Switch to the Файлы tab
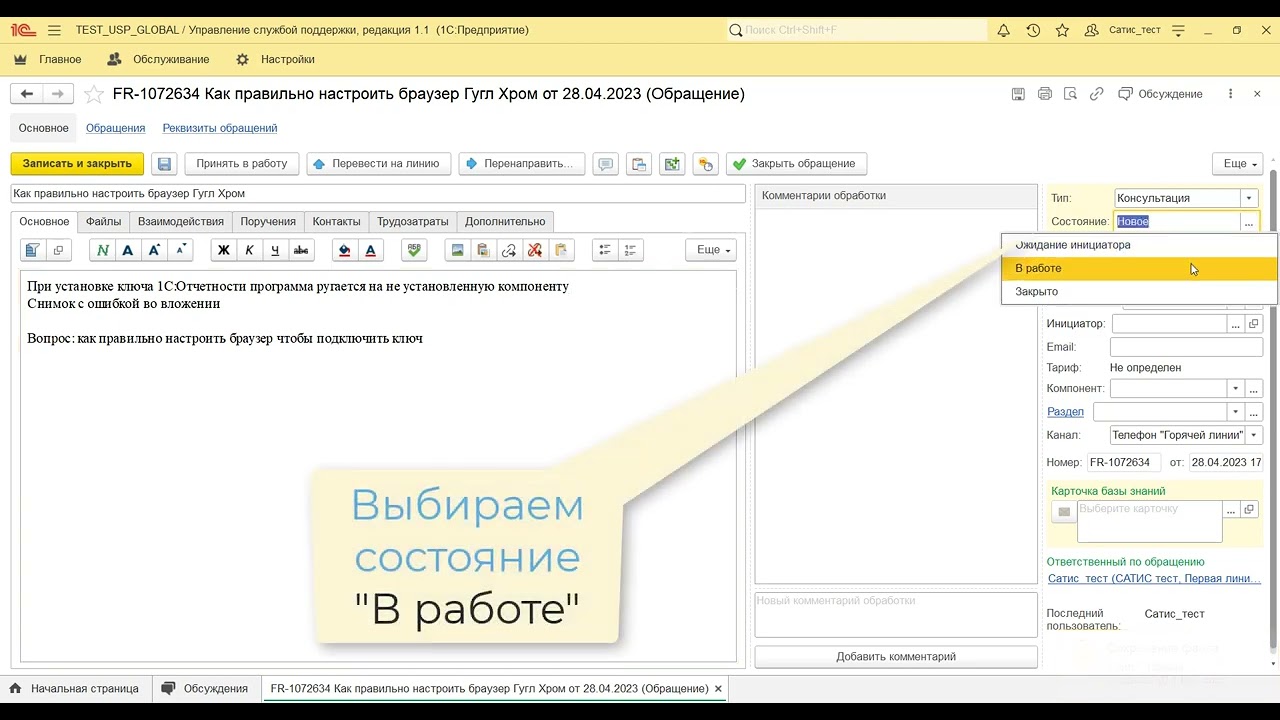1280x720 pixels. [x=104, y=222]
